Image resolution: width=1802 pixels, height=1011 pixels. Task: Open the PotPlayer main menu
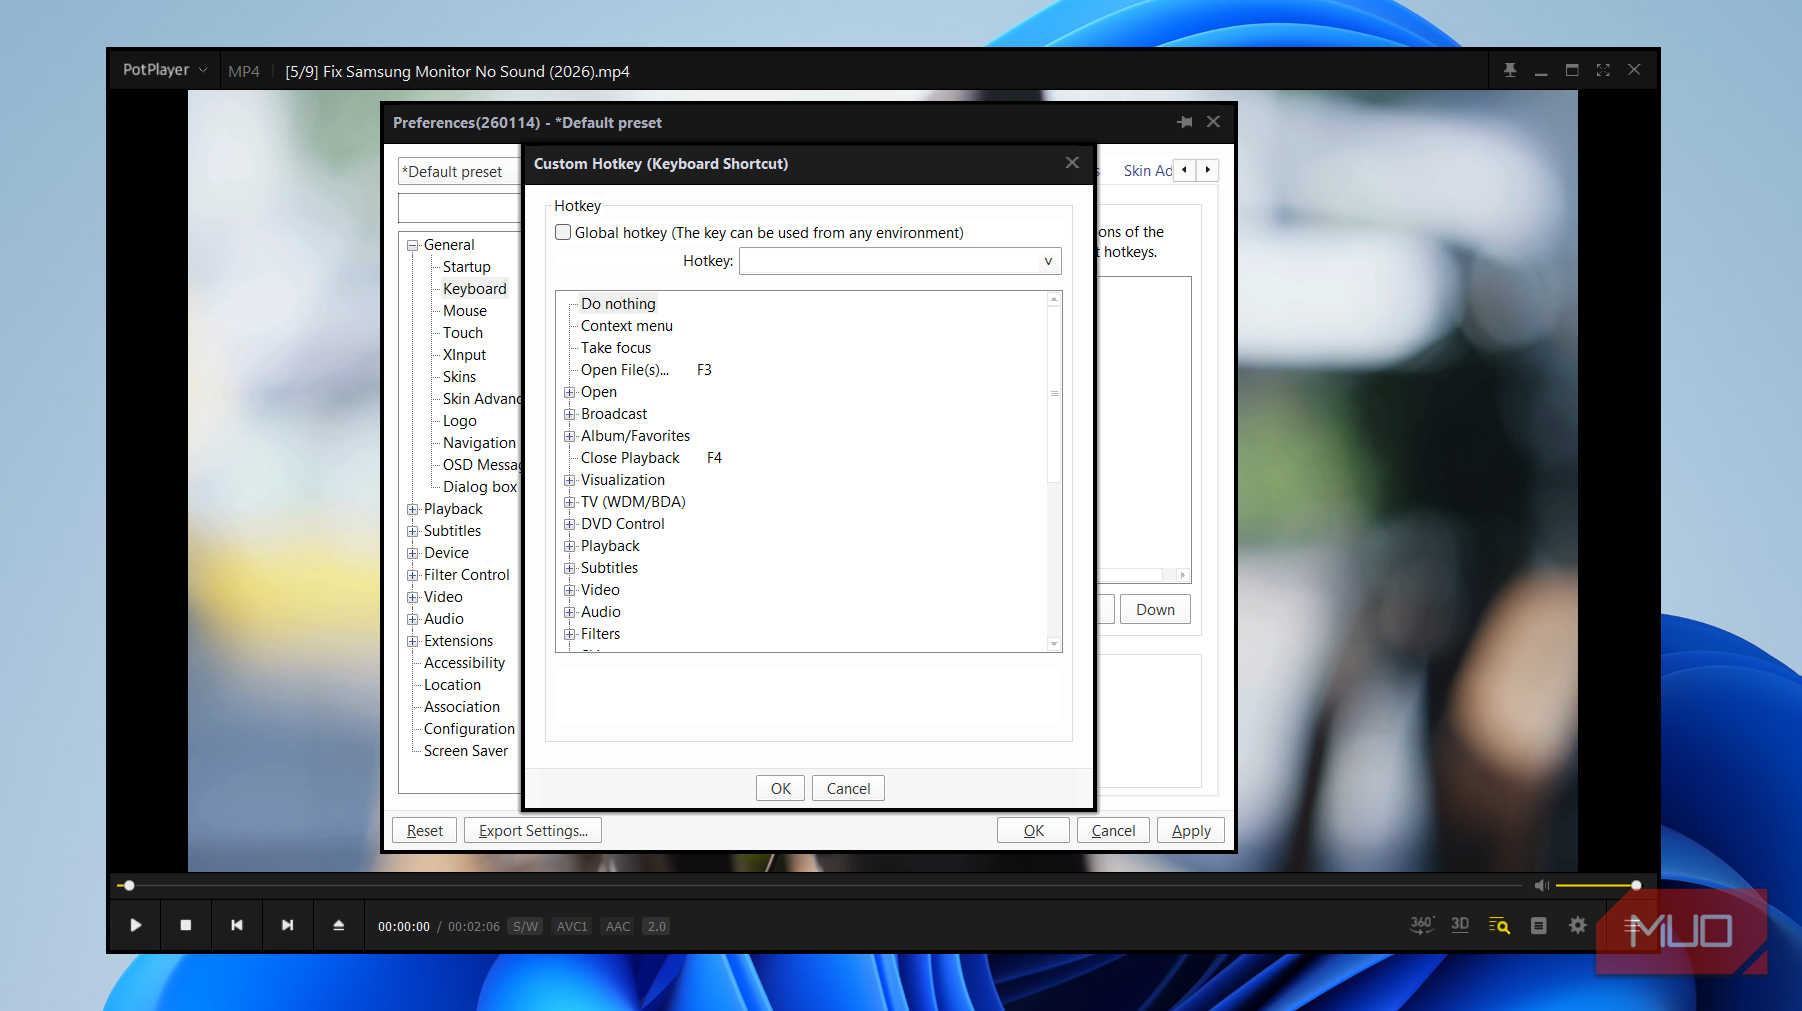[165, 70]
